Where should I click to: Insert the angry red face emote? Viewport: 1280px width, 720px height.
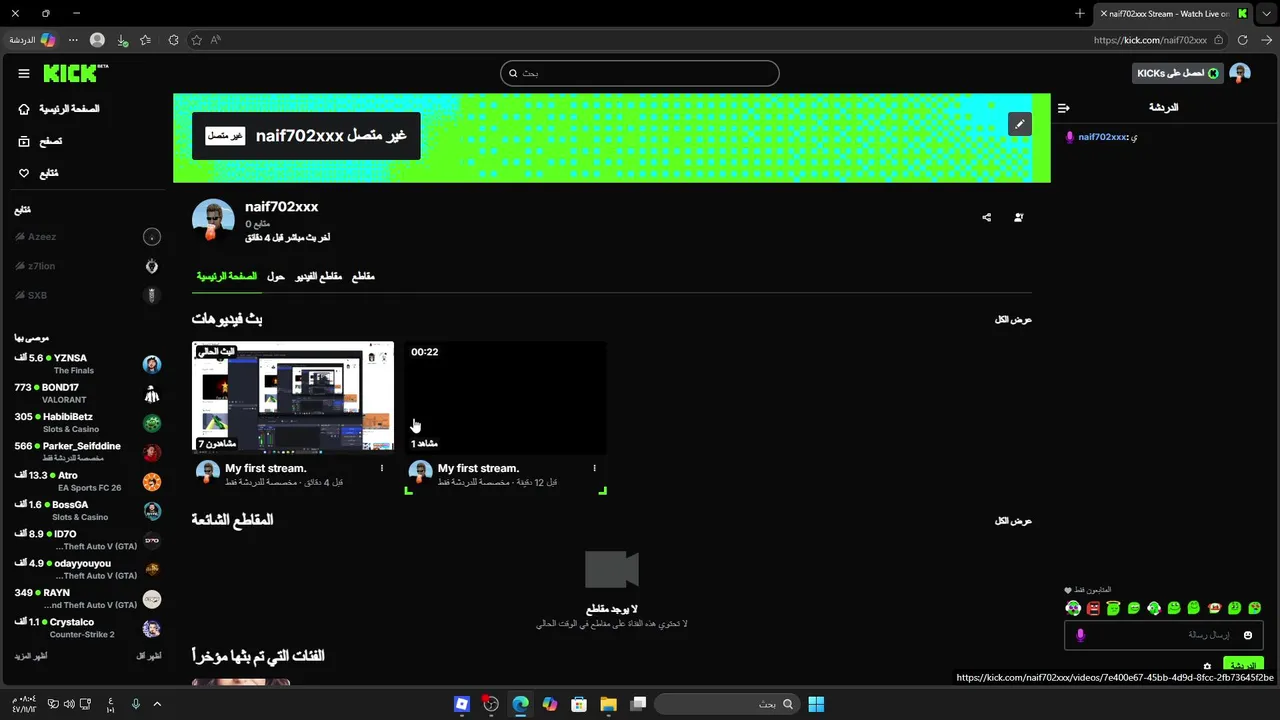(1093, 608)
